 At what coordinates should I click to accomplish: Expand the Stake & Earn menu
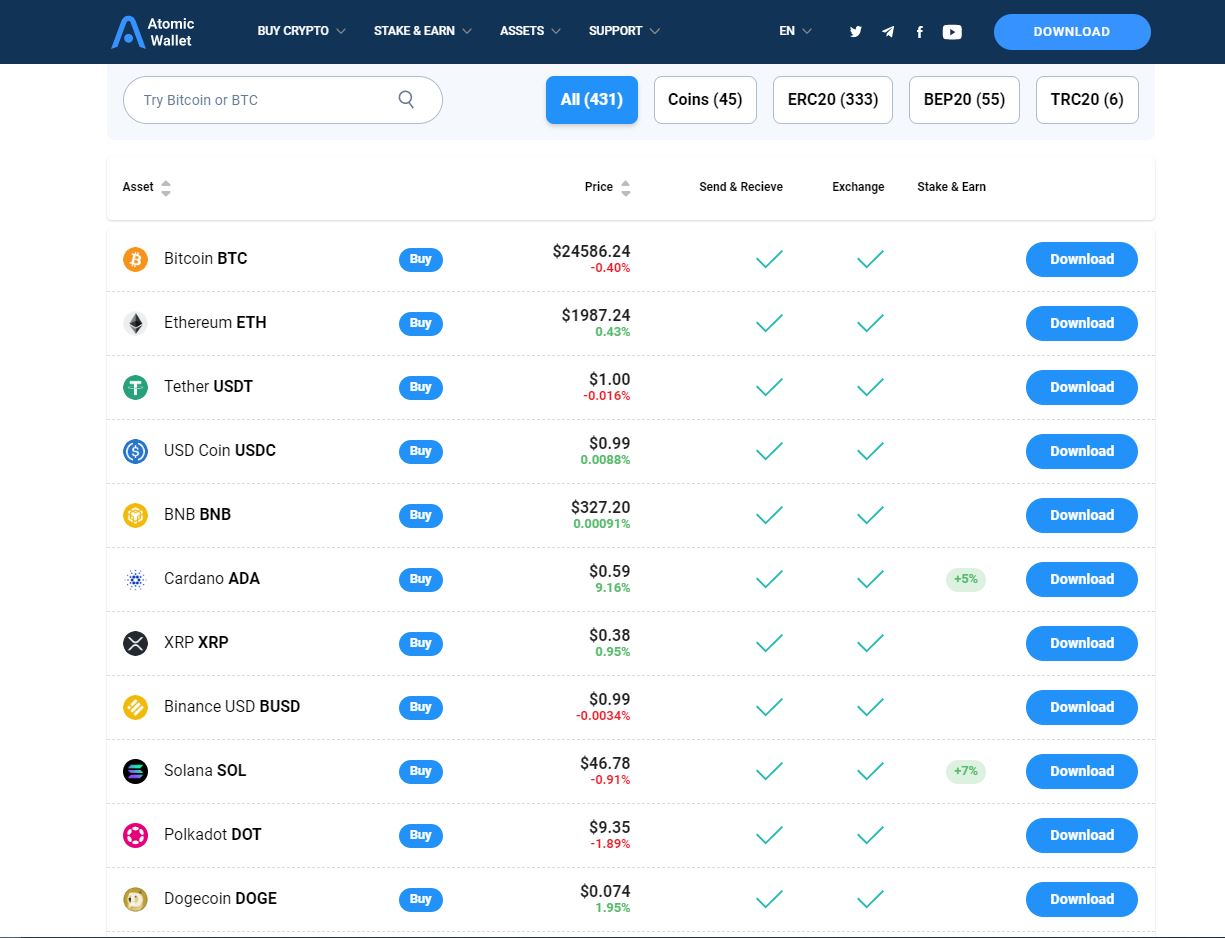(x=423, y=31)
